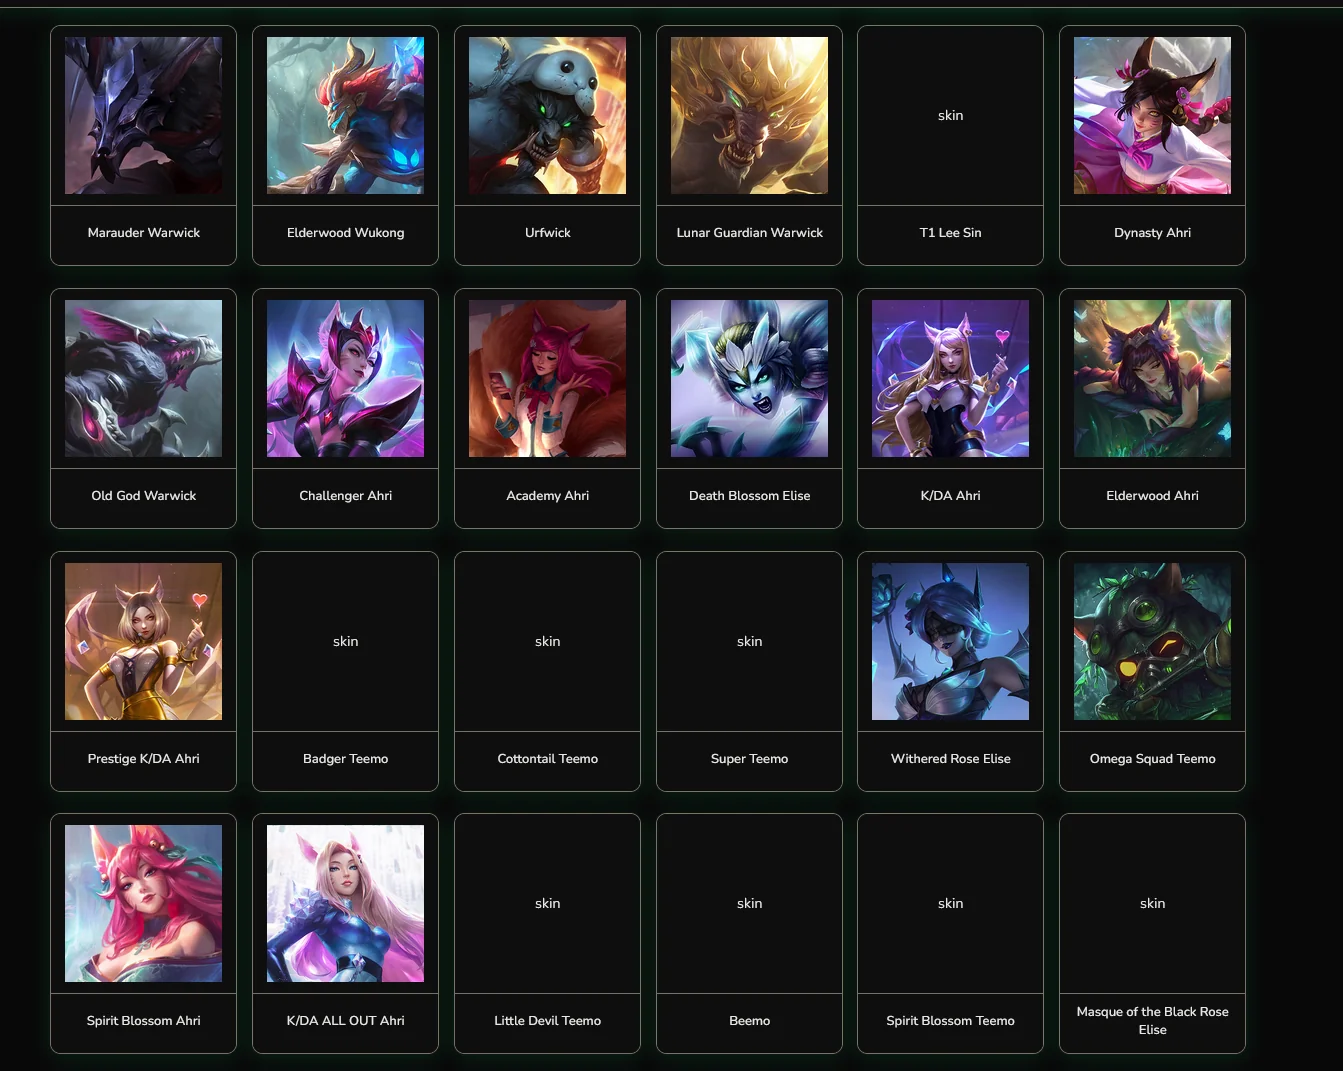Image resolution: width=1343 pixels, height=1071 pixels.
Task: Choose the Urfwick skin picture
Action: pyautogui.click(x=547, y=116)
